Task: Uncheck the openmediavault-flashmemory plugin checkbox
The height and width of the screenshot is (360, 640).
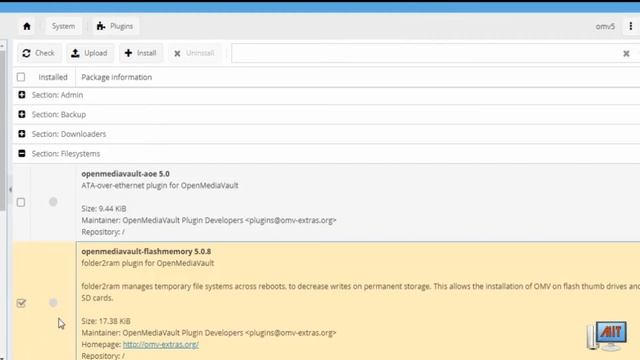Action: click(21, 303)
